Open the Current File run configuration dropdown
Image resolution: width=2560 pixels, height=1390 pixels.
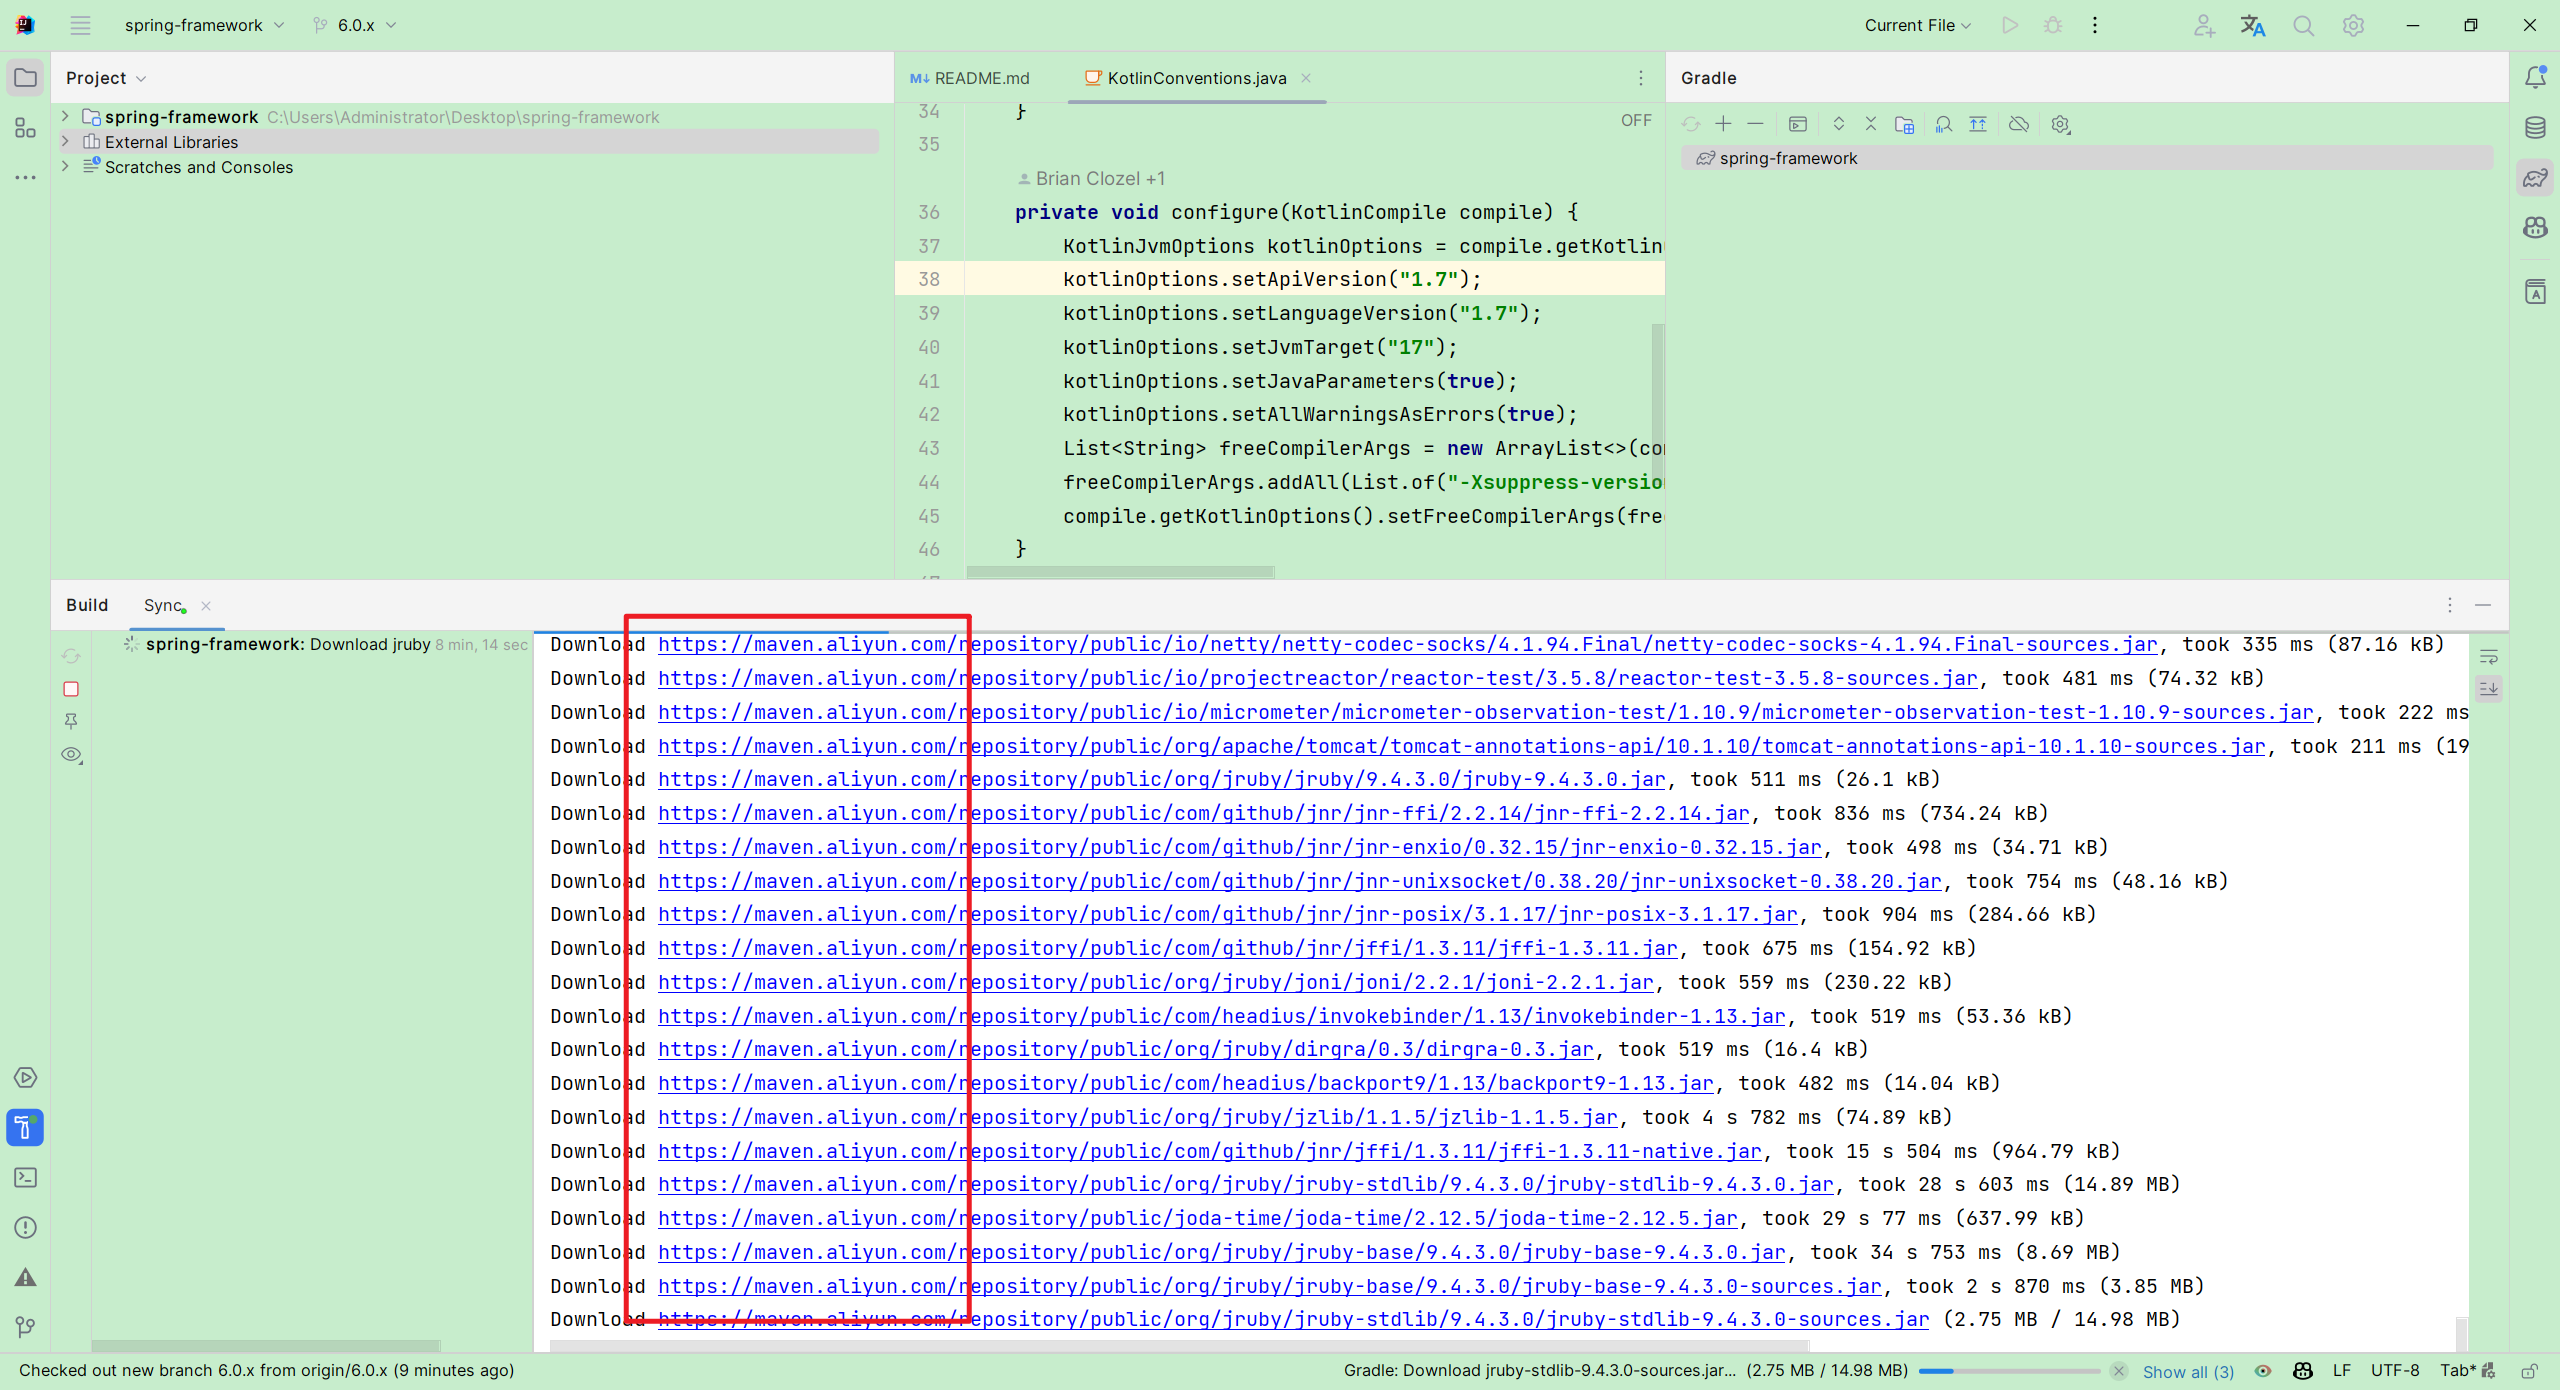point(1917,25)
